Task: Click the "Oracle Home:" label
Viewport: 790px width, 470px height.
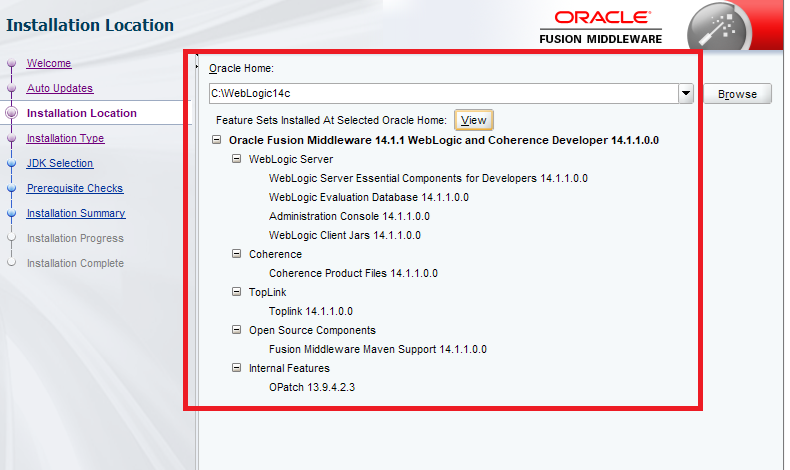Action: [x=241, y=69]
